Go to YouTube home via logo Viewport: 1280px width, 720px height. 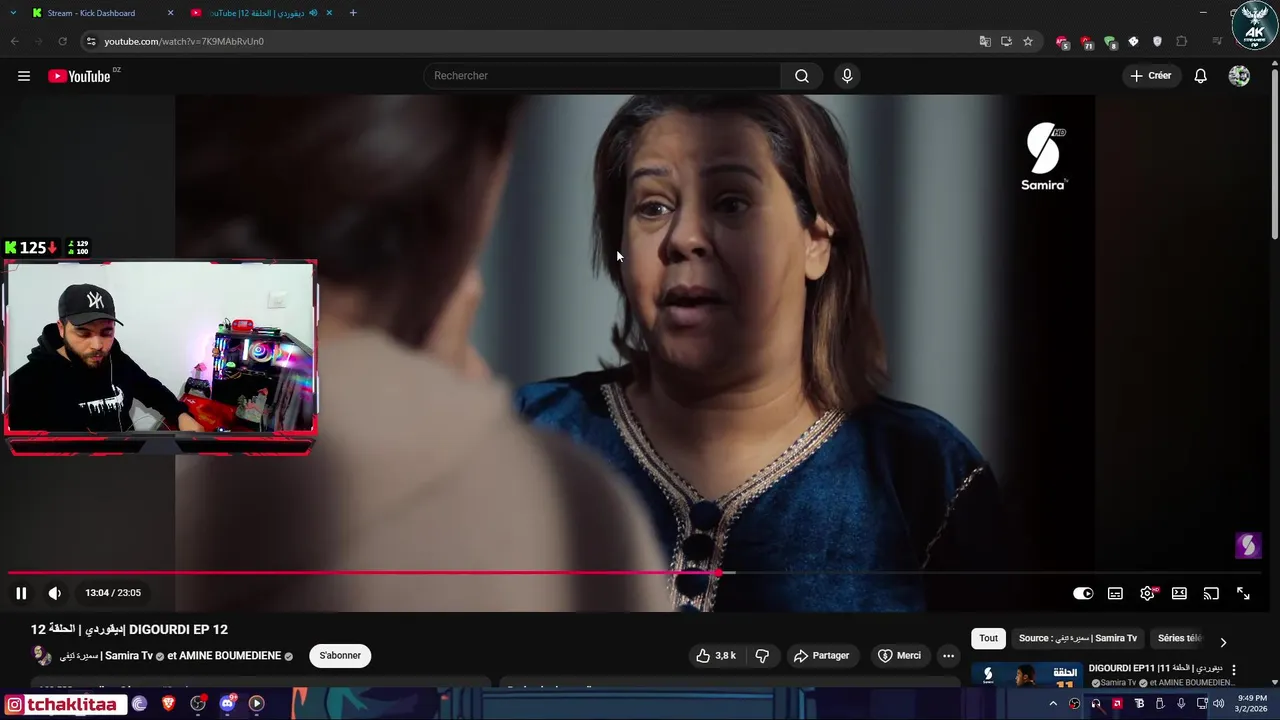[79, 76]
